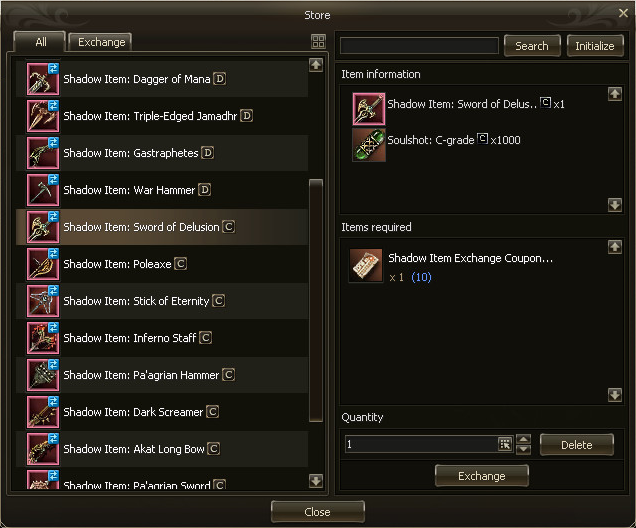Select Shadow Item: Akat Long Bow row
Image resolution: width=636 pixels, height=528 pixels.
coord(162,449)
